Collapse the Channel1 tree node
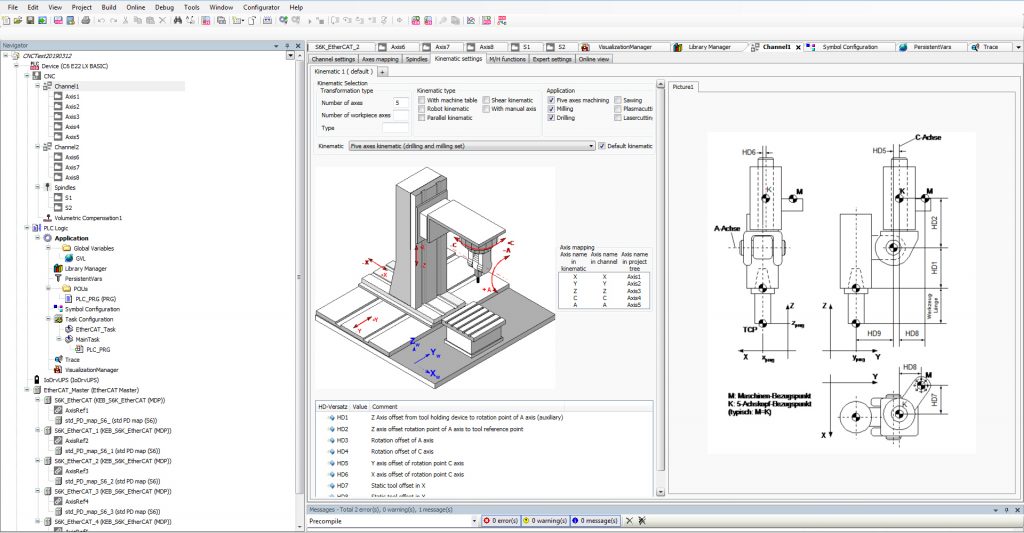The width and height of the screenshot is (1024, 533). (x=37, y=86)
